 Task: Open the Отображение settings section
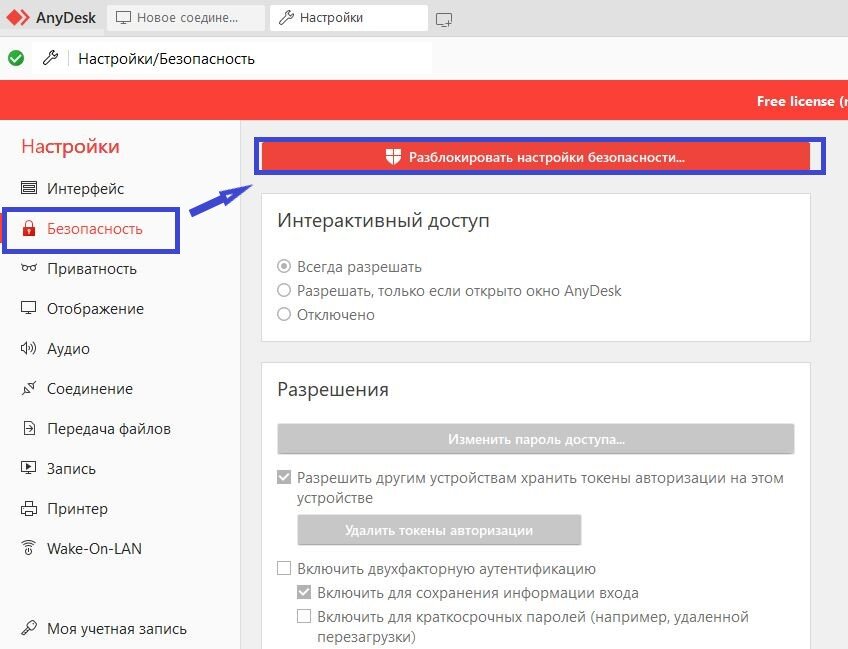click(x=95, y=308)
